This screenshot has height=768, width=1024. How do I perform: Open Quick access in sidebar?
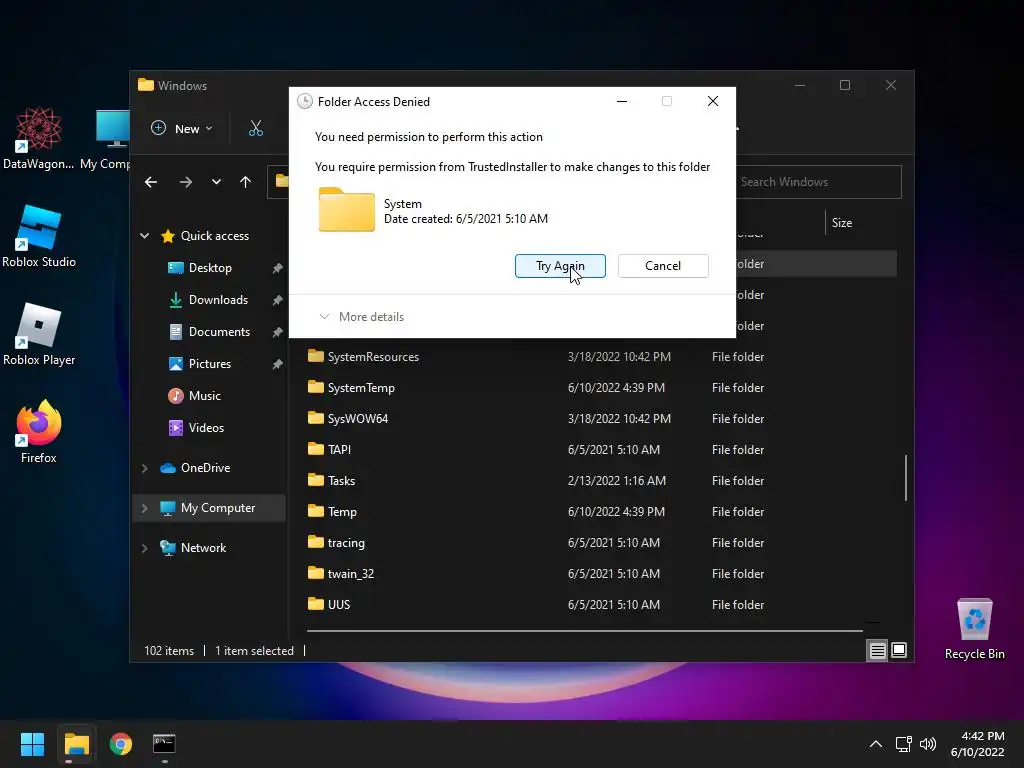tap(214, 236)
